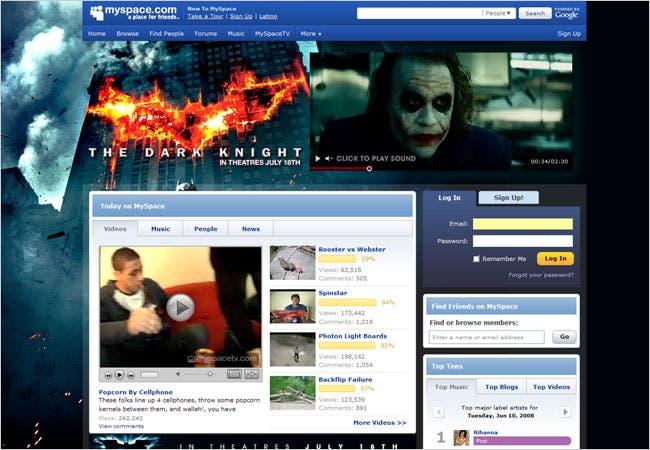
Task: Click the Google logo
Action: tap(566, 14)
